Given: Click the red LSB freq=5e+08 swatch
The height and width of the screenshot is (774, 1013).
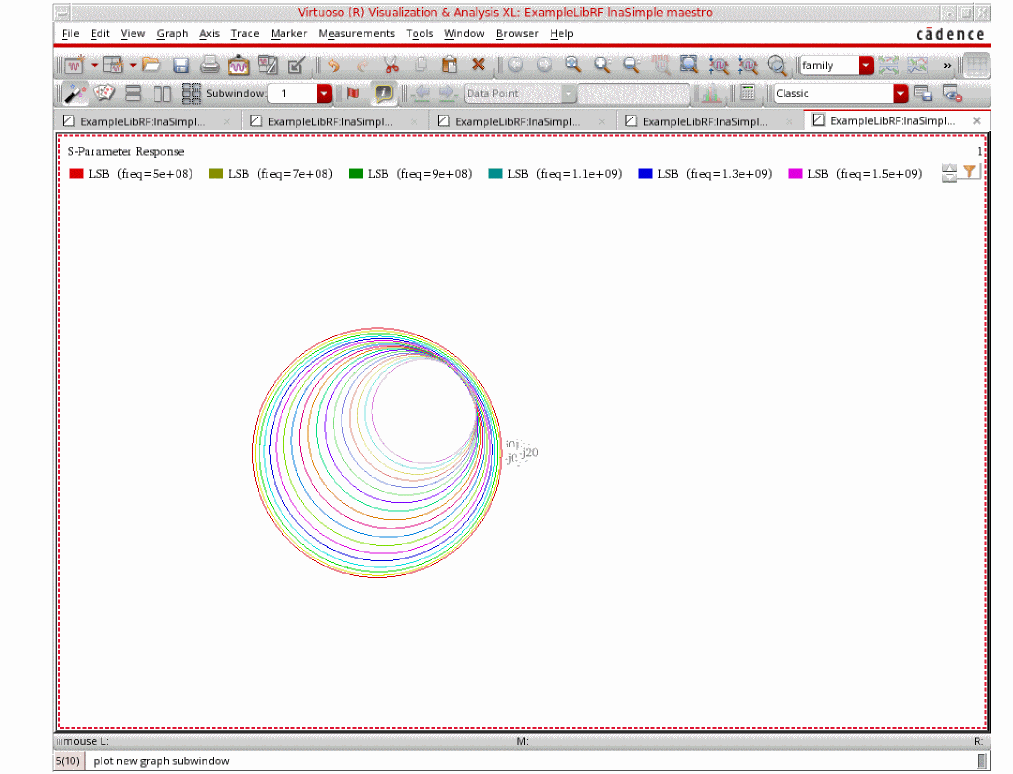Looking at the screenshot, I should pos(76,174).
